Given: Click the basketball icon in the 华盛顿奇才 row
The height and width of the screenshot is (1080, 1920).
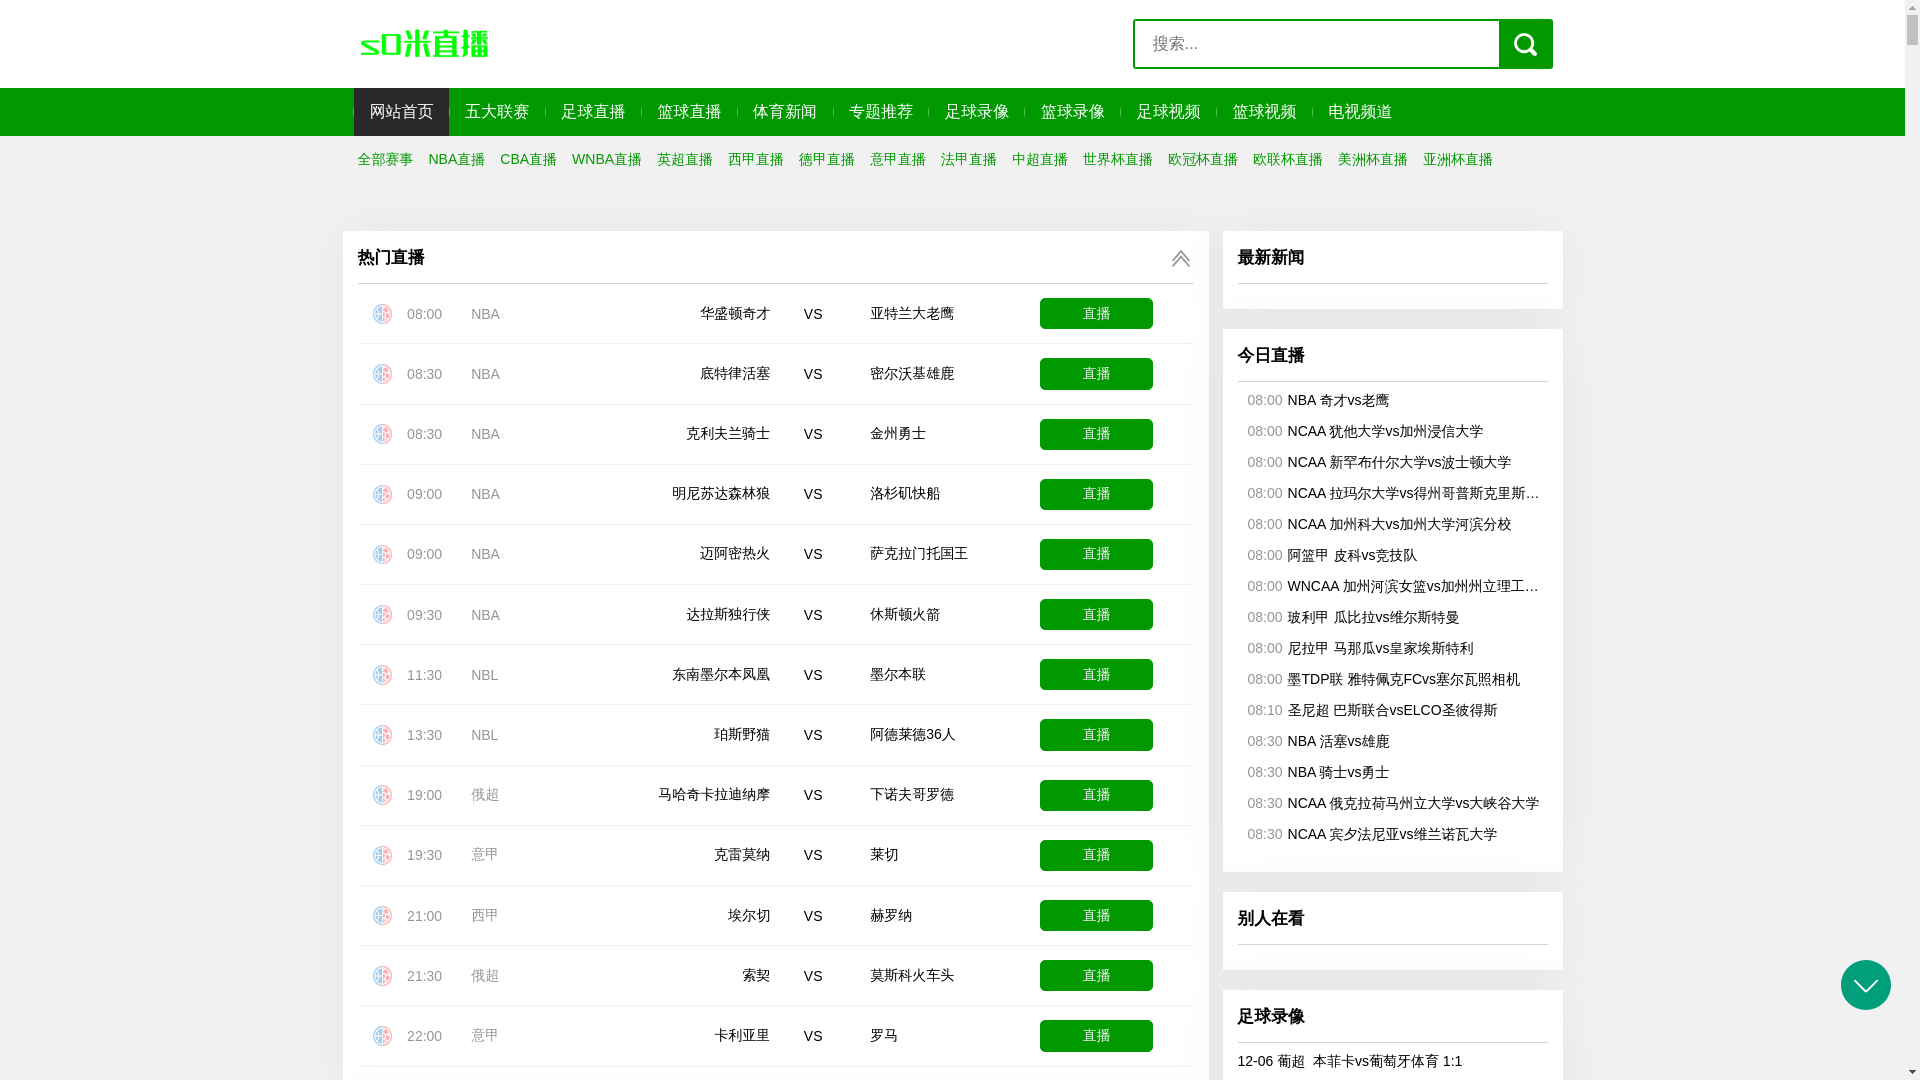Looking at the screenshot, I should coord(382,314).
